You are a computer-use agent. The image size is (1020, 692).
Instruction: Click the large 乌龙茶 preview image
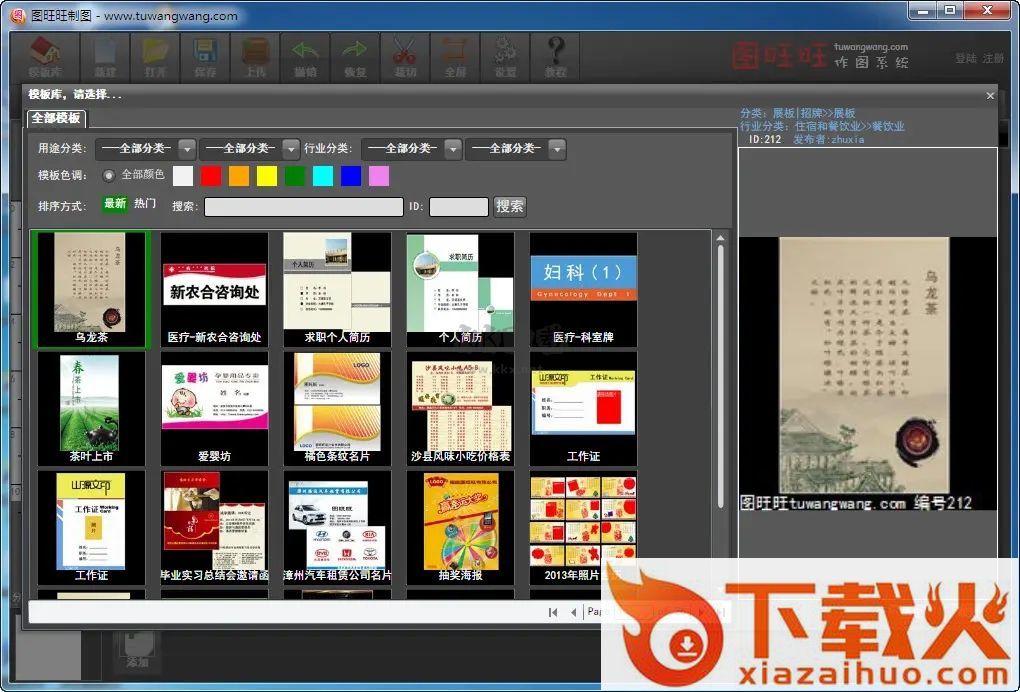click(868, 373)
